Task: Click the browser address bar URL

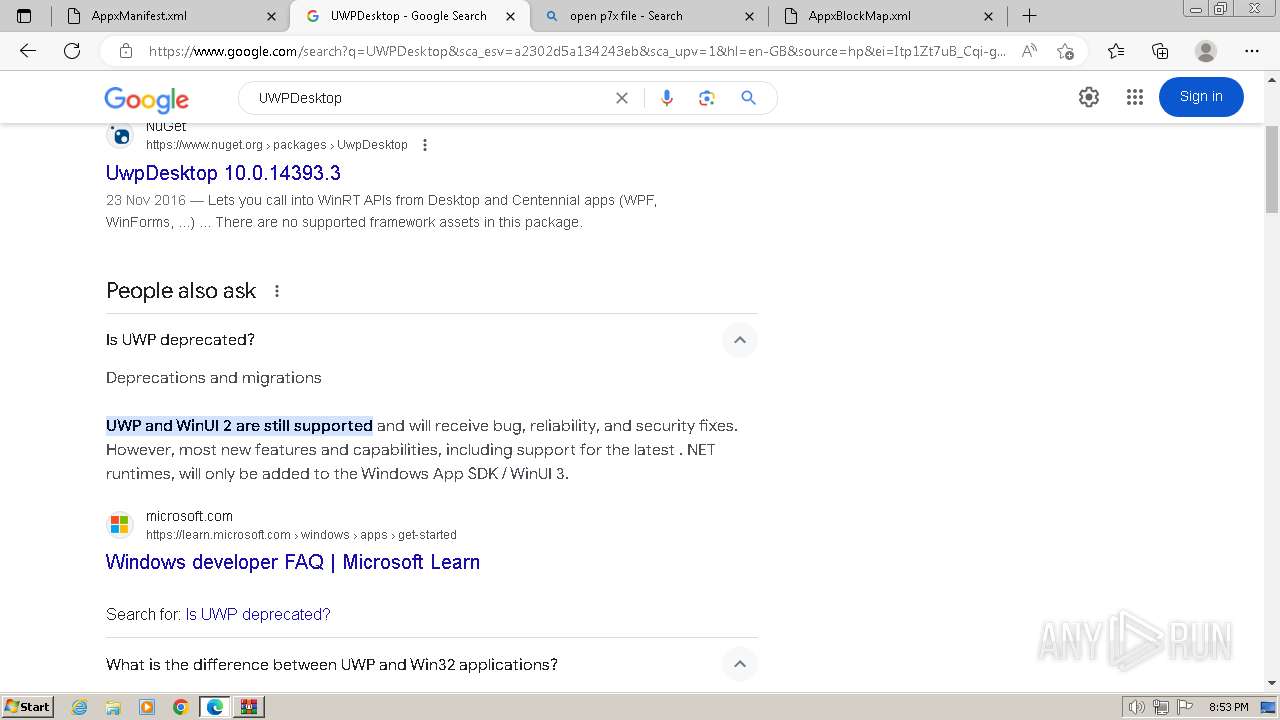Action: click(x=577, y=51)
